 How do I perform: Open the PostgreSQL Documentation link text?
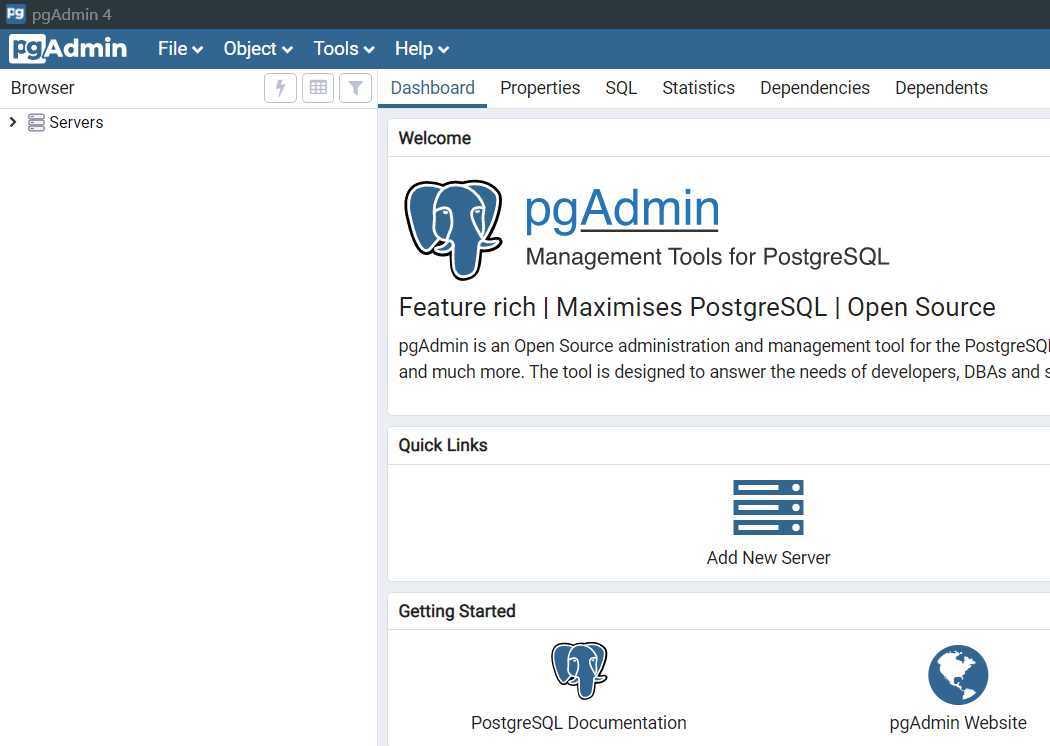[x=579, y=723]
